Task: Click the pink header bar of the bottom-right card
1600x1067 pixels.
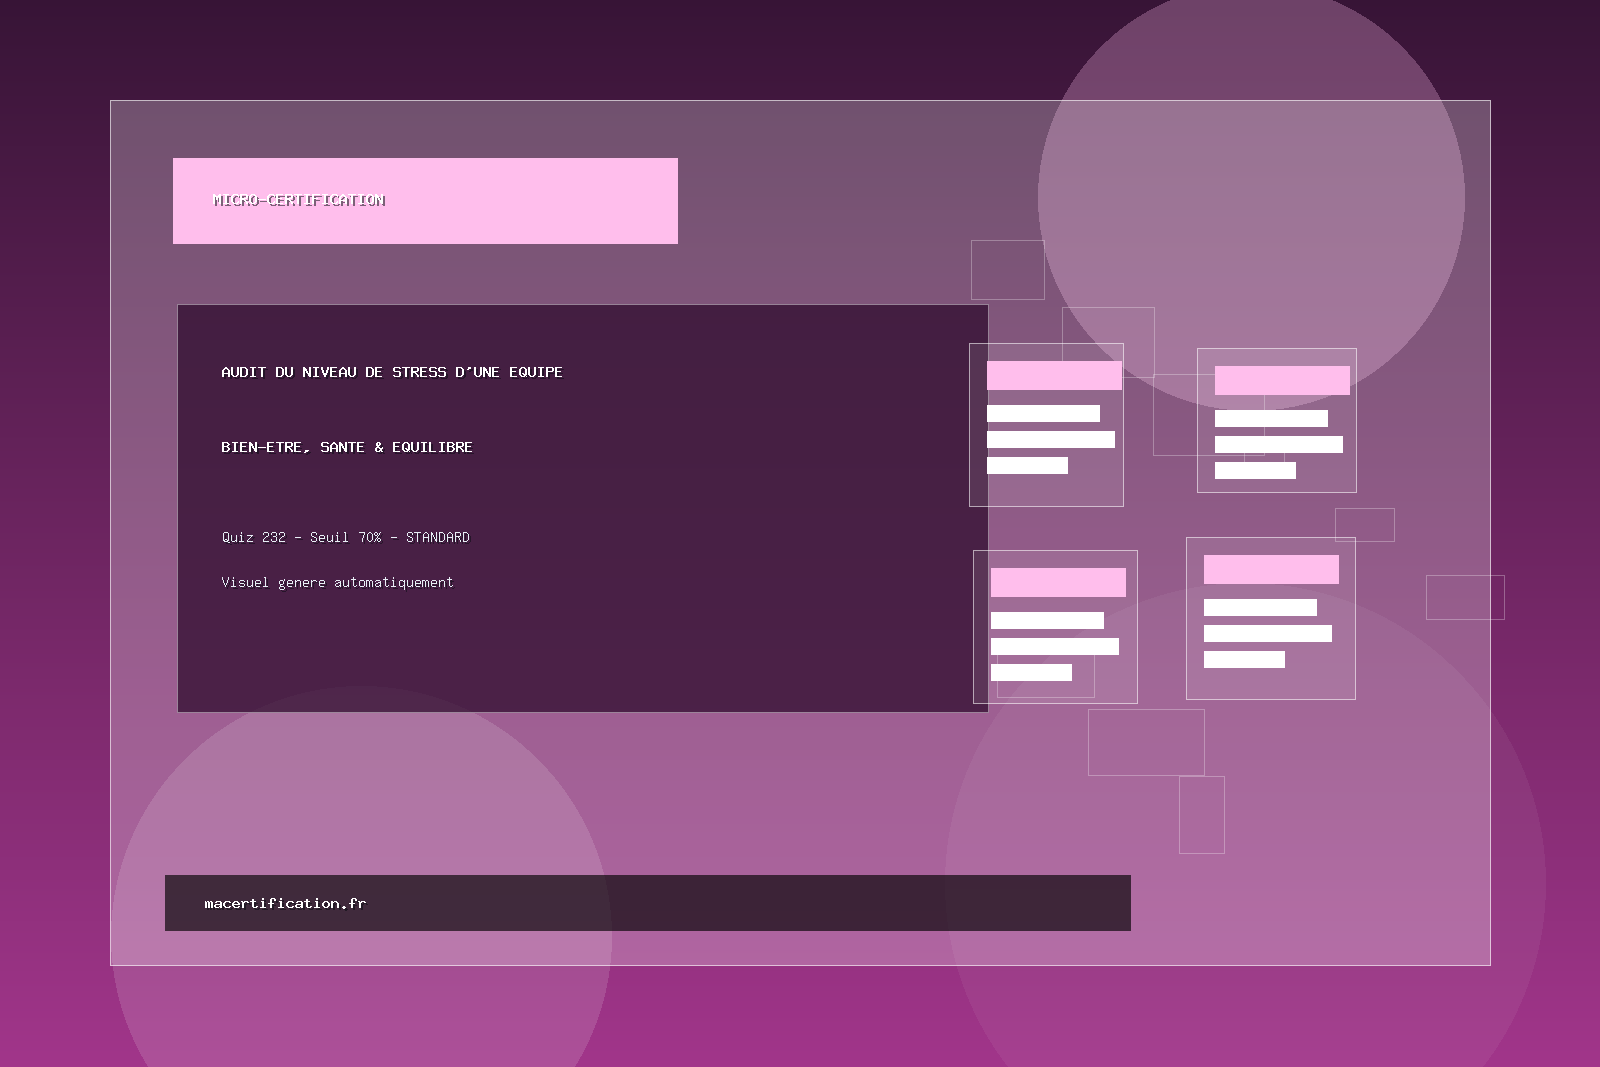Action: coord(1271,569)
